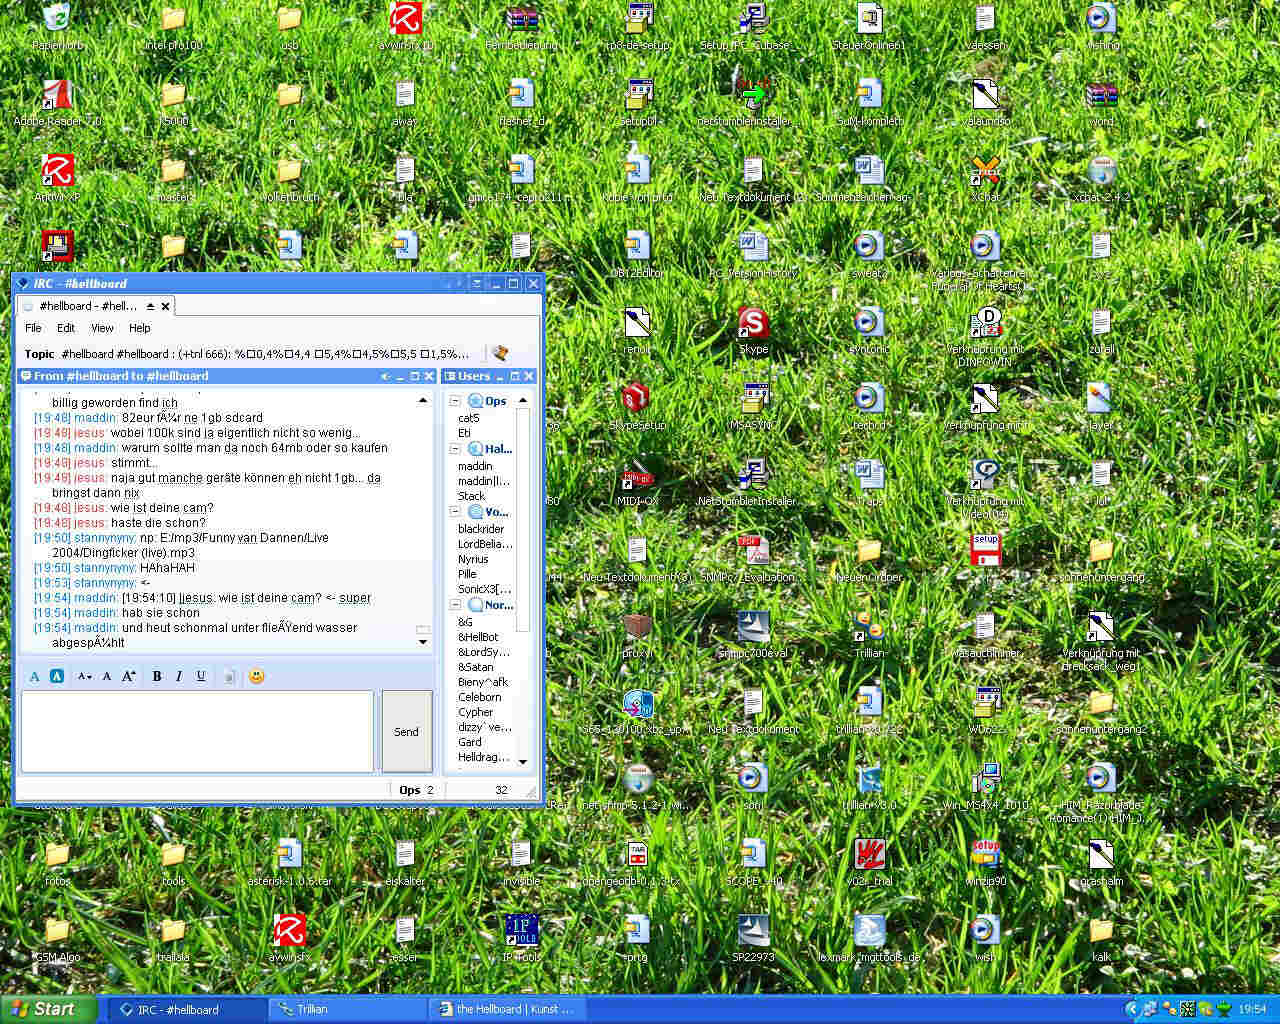Open the font size decrease dropdown
The width and height of the screenshot is (1280, 1024).
tap(85, 677)
